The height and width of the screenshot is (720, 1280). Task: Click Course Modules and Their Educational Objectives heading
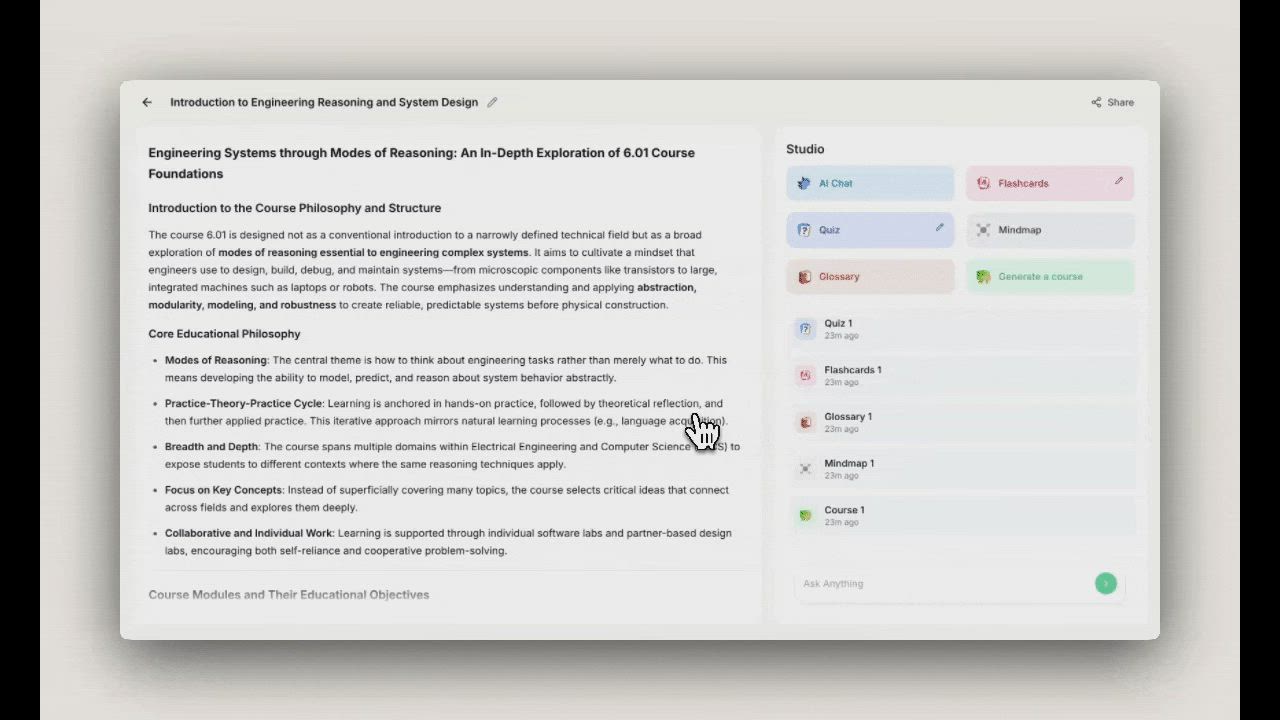point(289,595)
